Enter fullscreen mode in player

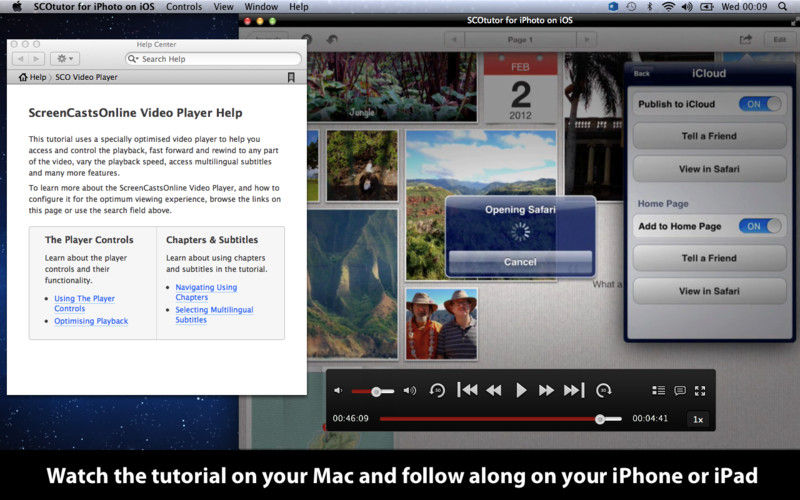click(700, 391)
